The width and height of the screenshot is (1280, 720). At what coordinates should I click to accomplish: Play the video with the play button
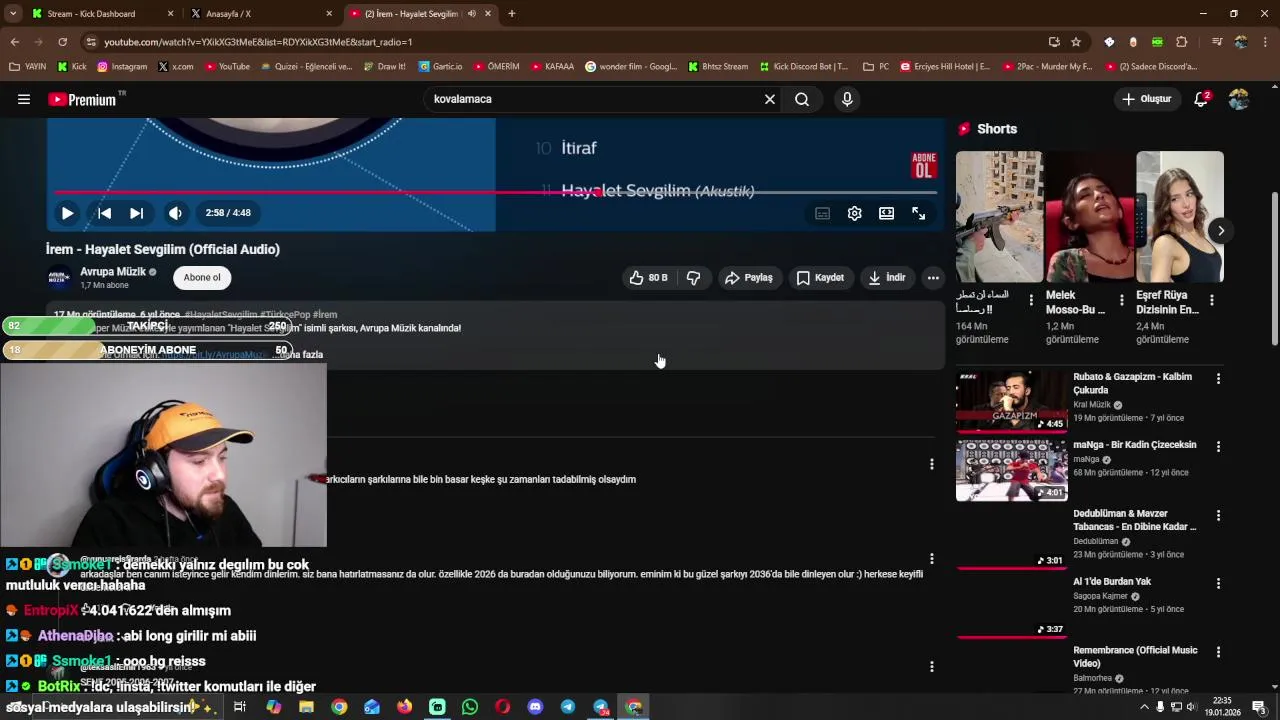click(67, 213)
